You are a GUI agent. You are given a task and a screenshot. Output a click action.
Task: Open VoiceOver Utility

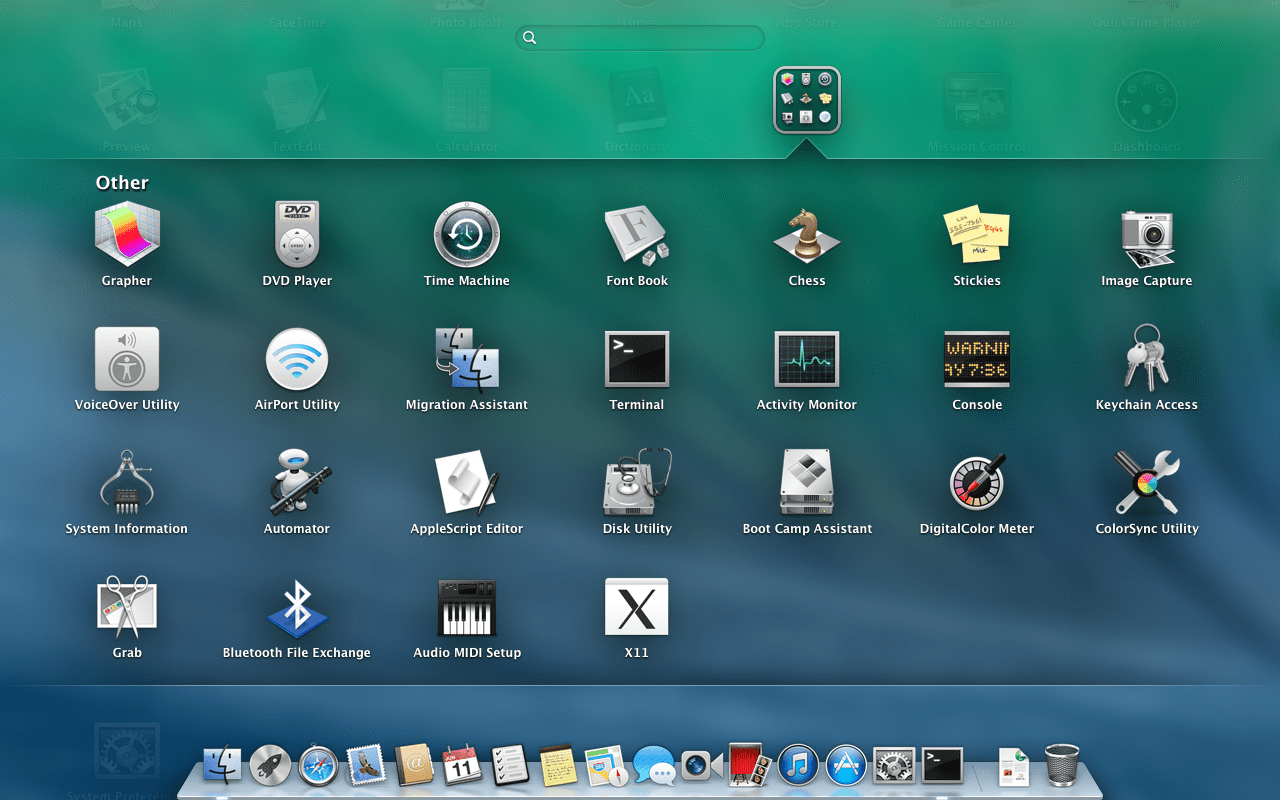[127, 359]
